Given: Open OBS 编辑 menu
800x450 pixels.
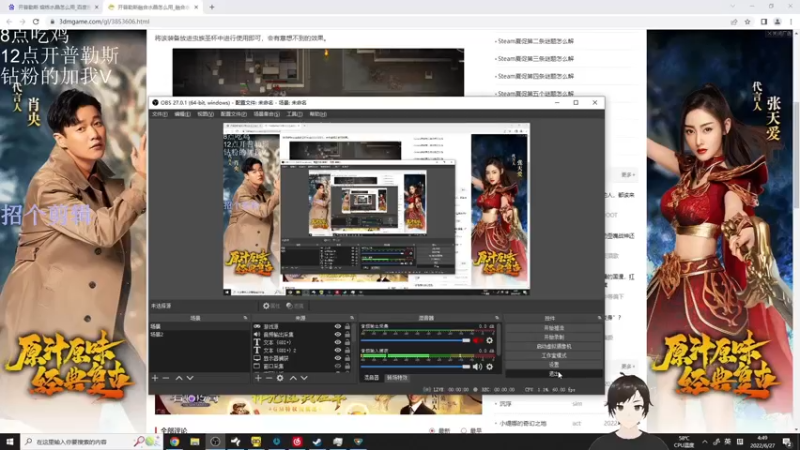Looking at the screenshot, I should 182,114.
